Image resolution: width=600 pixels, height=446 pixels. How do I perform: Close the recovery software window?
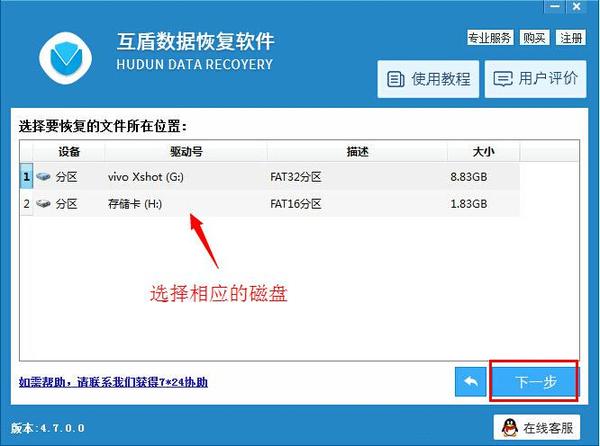tap(576, 6)
